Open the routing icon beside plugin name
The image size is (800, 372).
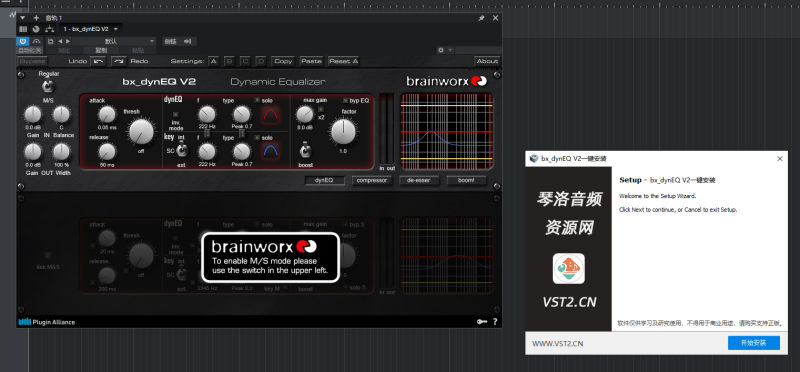49,29
